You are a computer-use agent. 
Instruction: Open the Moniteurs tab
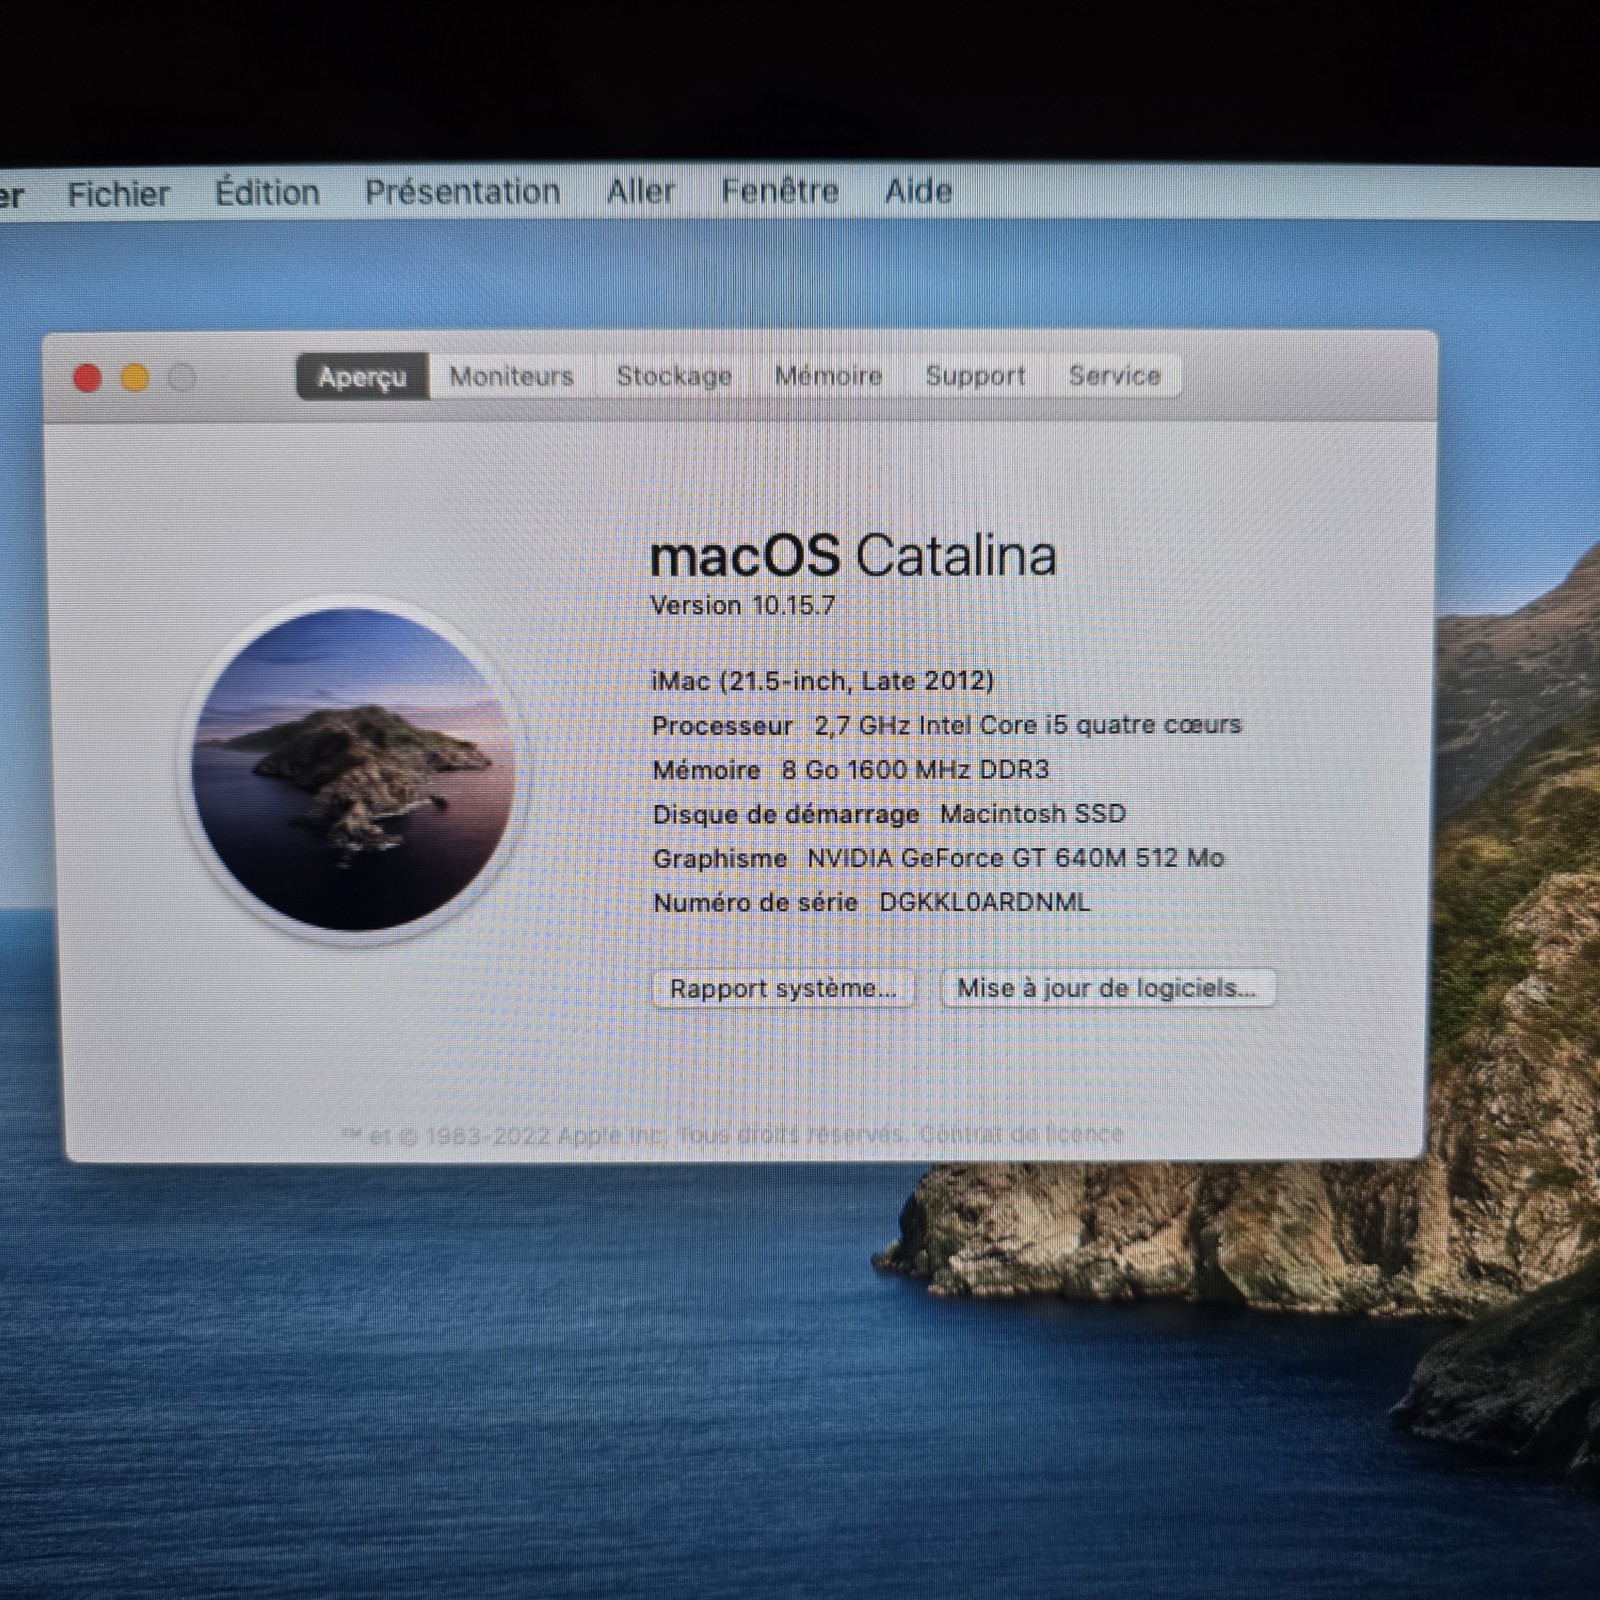click(x=511, y=377)
